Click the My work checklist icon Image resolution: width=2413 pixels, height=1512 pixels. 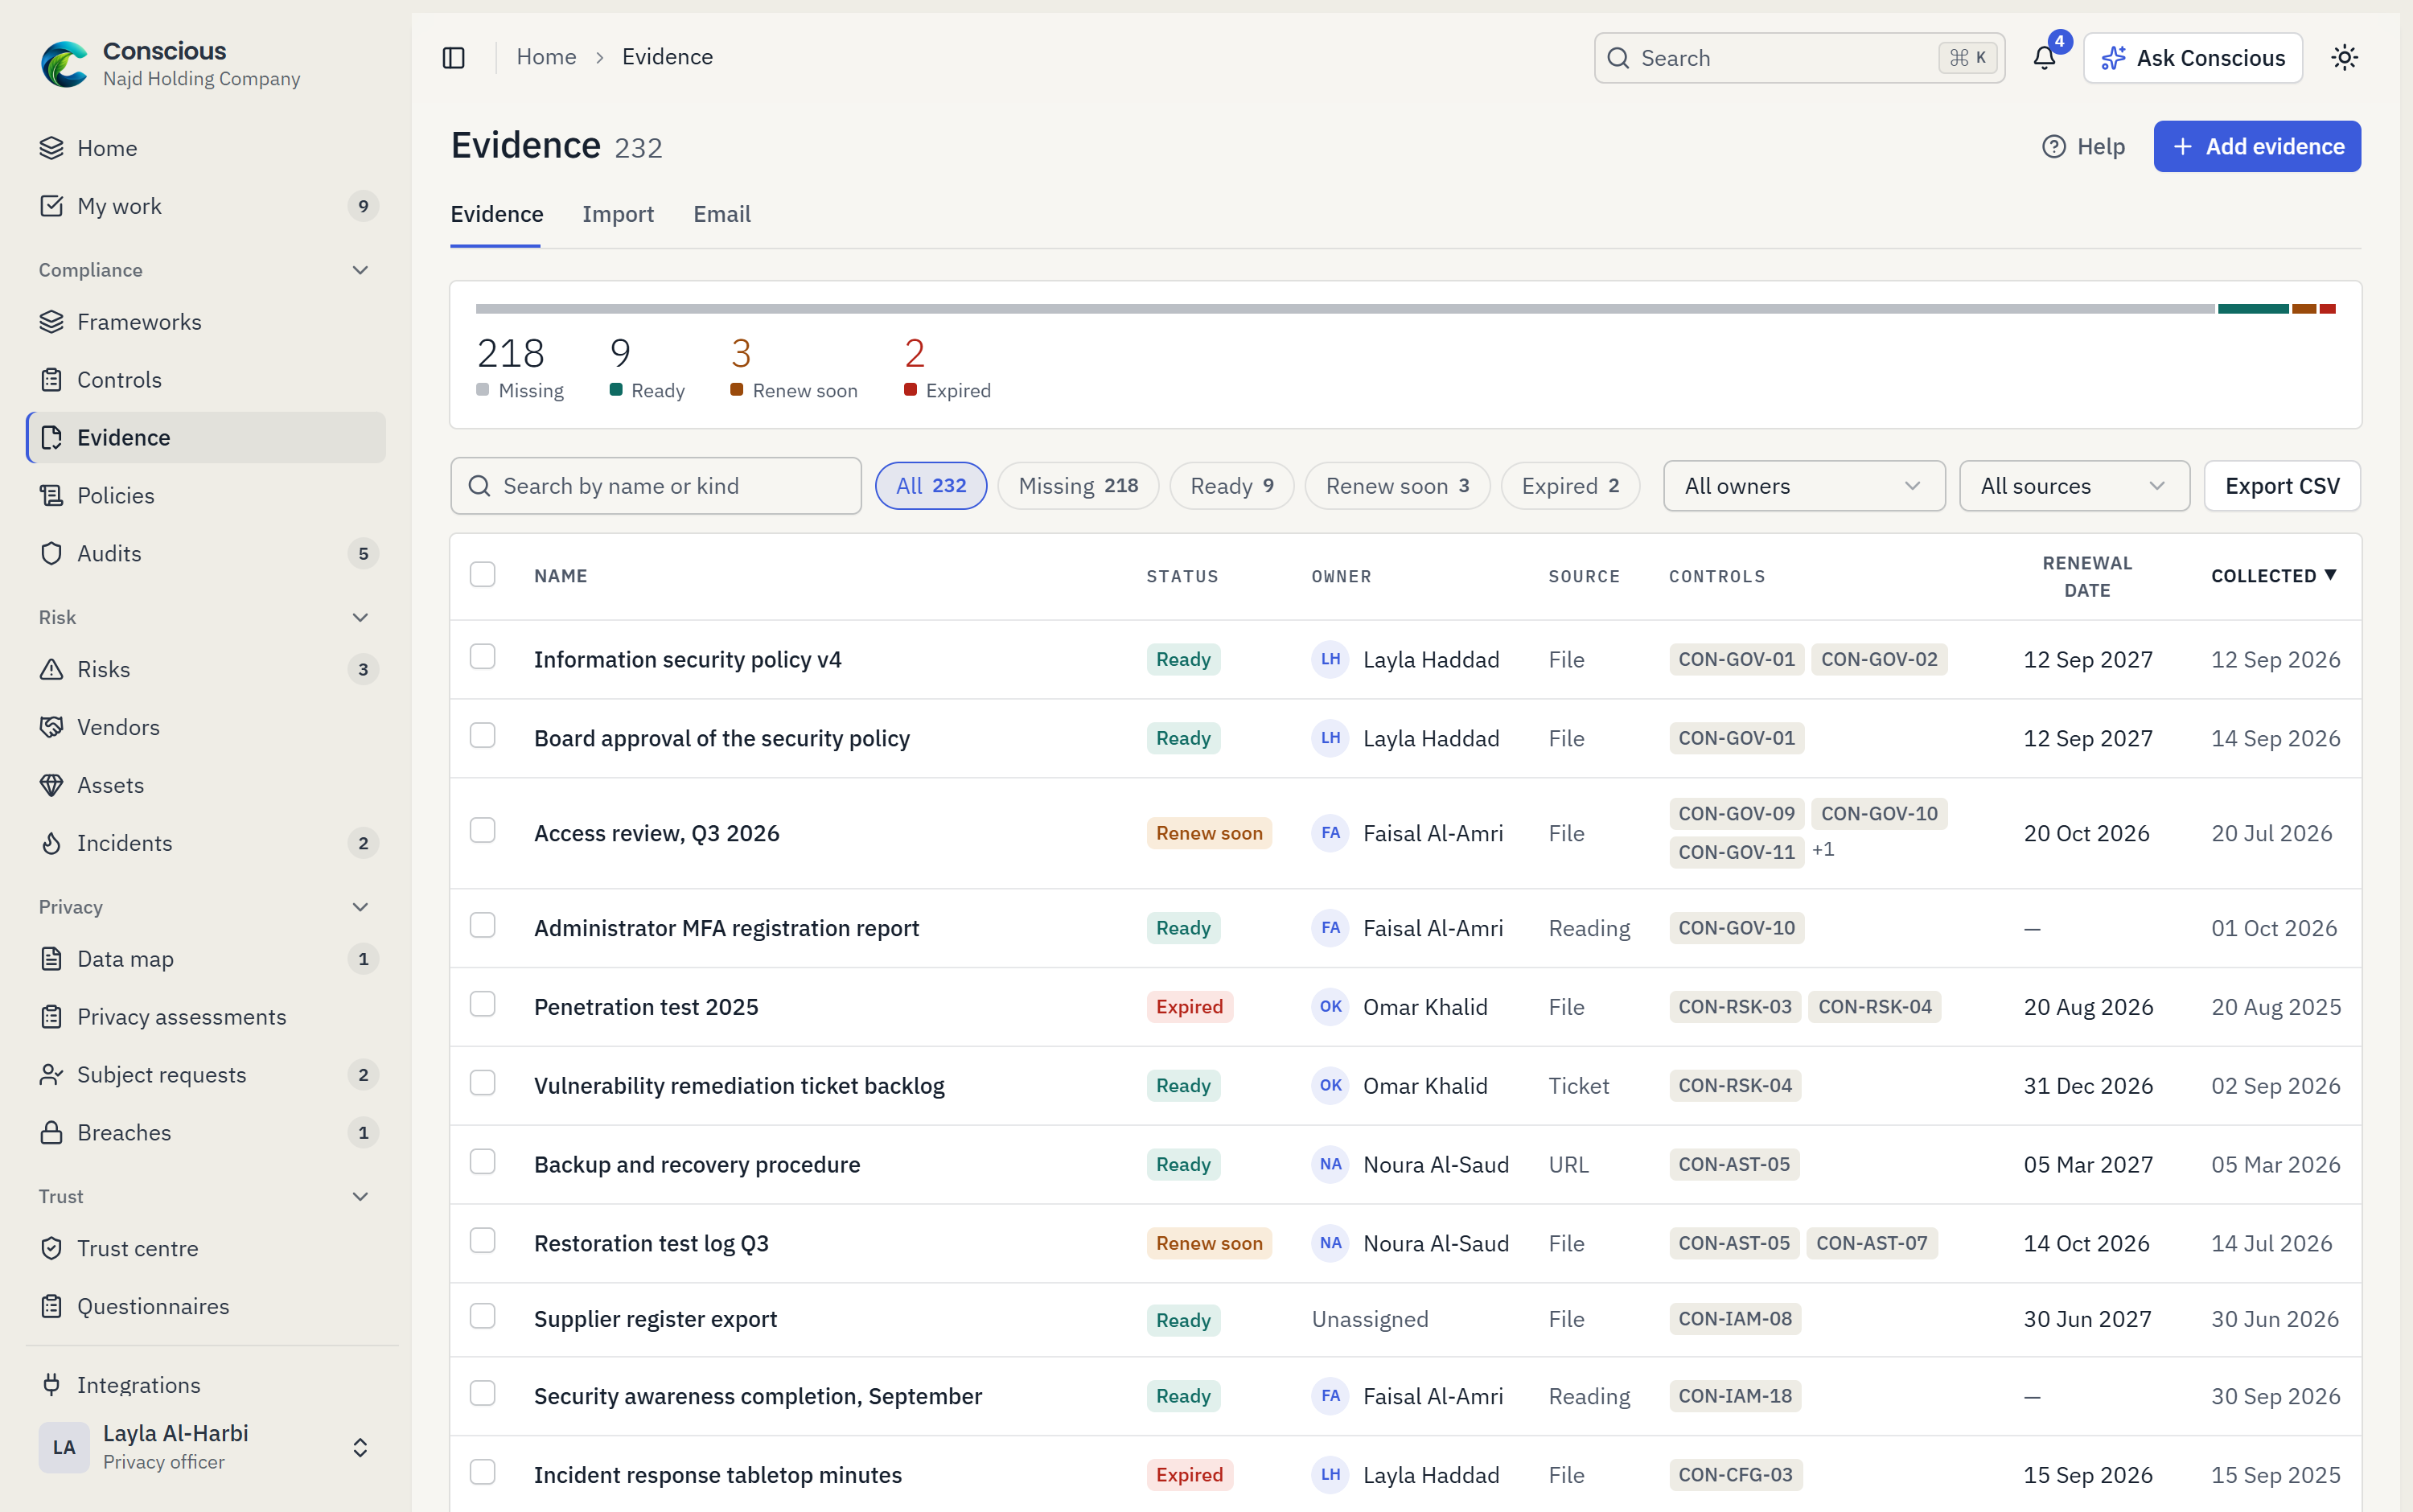(51, 206)
